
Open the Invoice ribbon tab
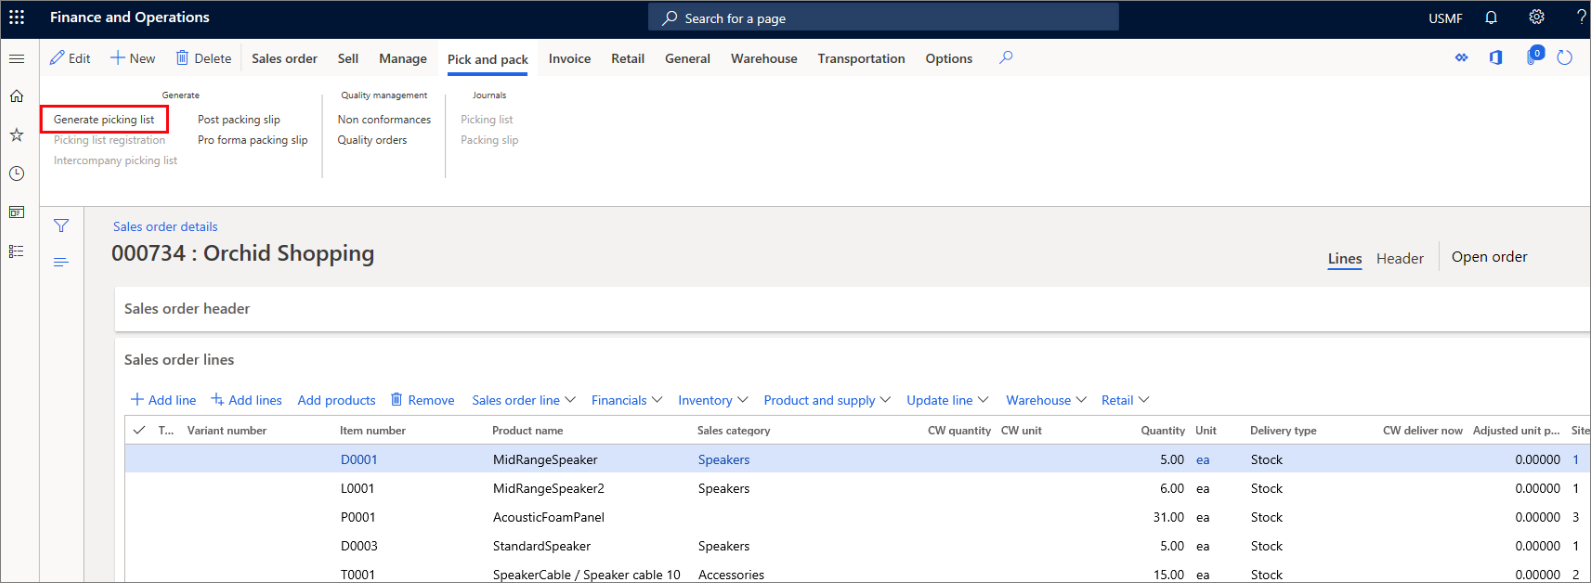pyautogui.click(x=570, y=59)
